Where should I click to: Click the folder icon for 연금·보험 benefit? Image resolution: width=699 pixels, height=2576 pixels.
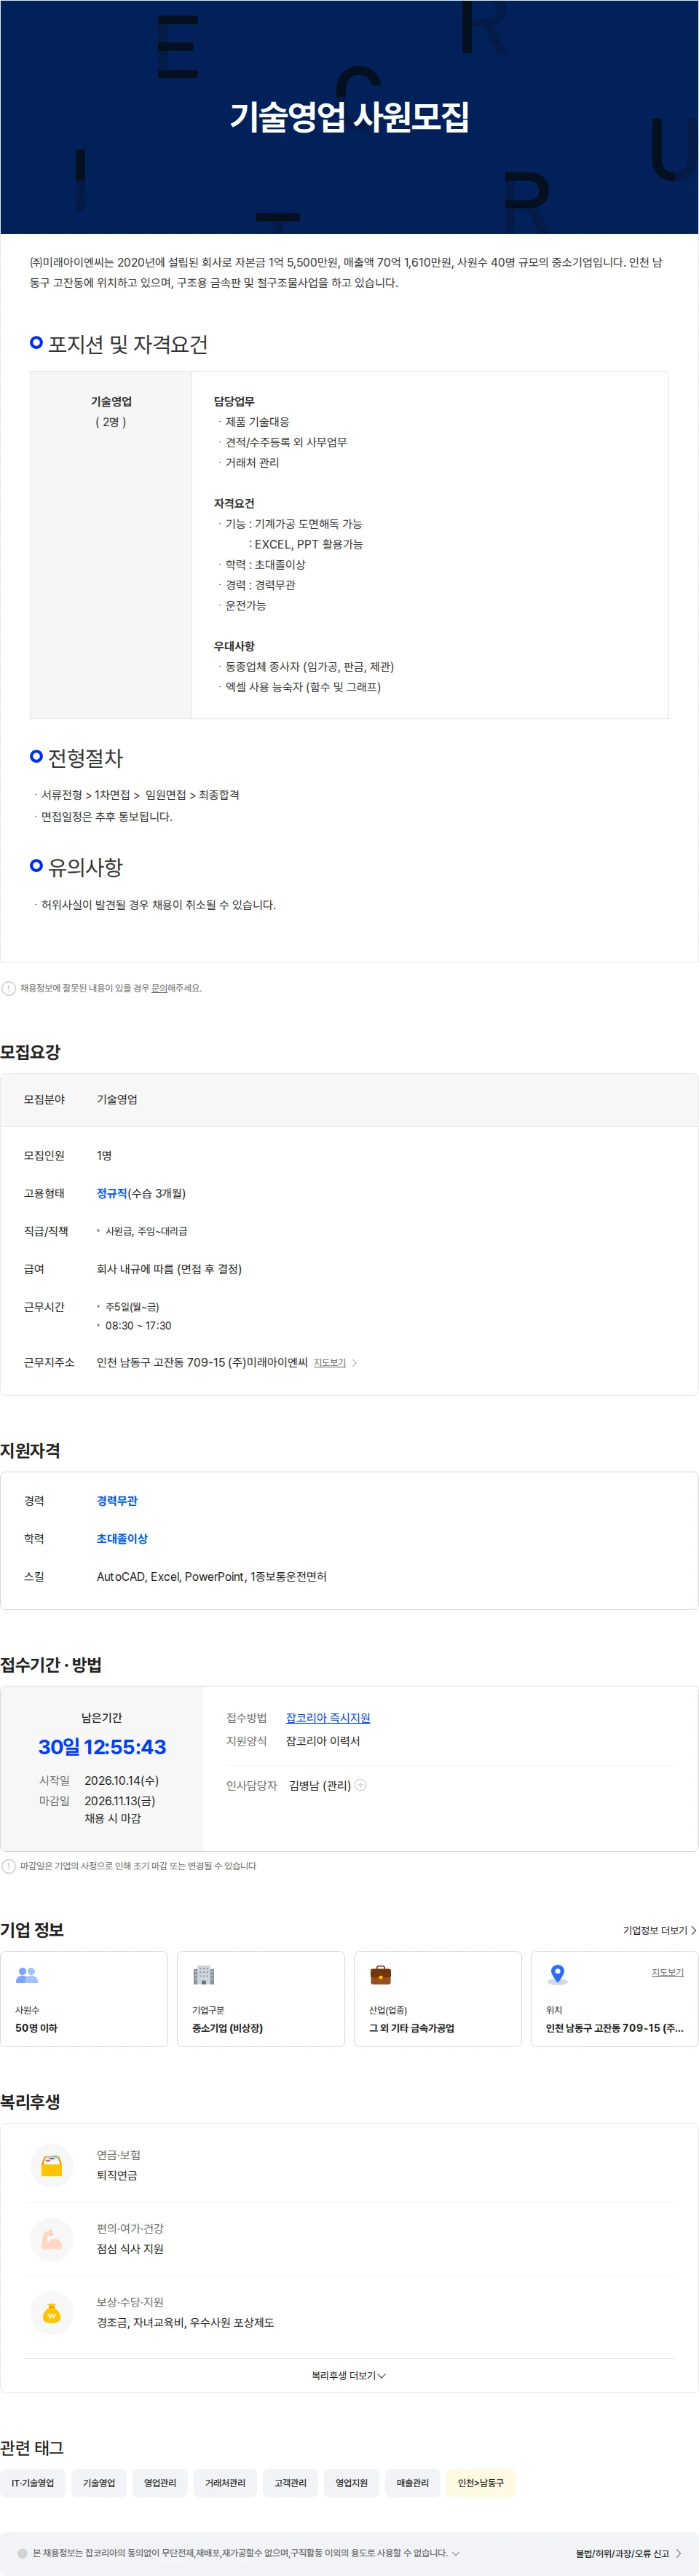click(x=52, y=2166)
